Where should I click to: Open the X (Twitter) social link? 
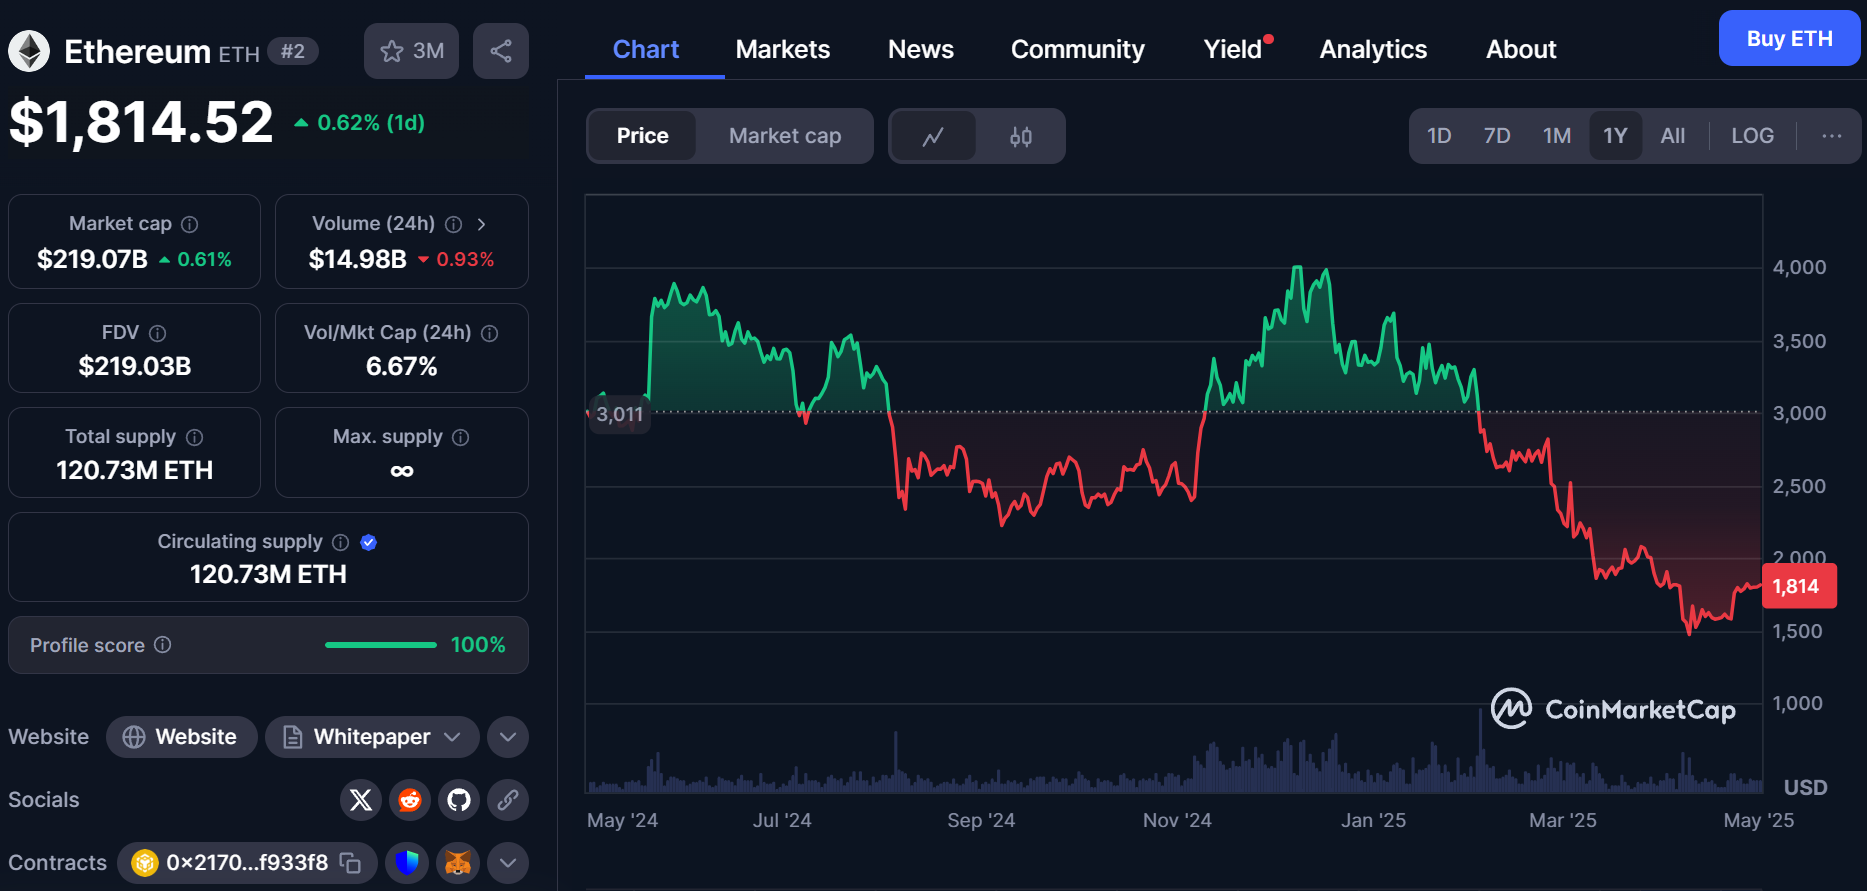click(x=361, y=800)
